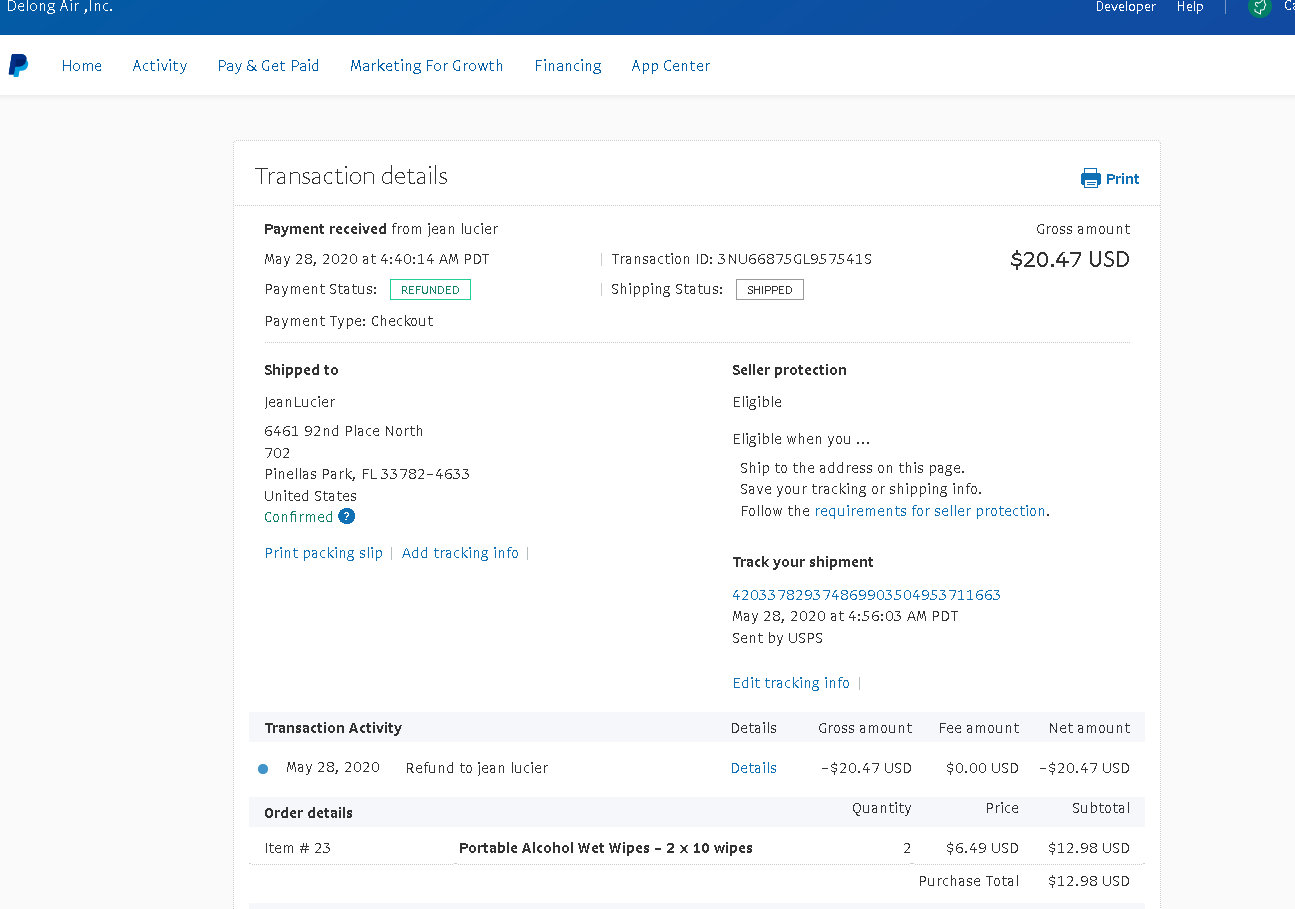Viewport: 1295px width, 909px height.
Task: Go to the Activity tab
Action: 160,66
